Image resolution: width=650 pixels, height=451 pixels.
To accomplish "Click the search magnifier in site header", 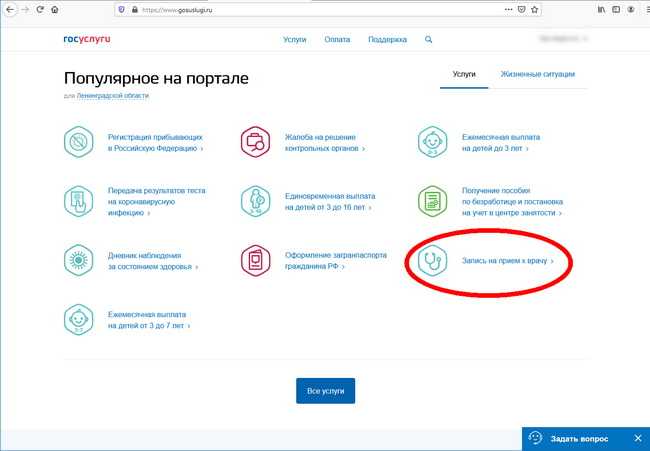I will [x=429, y=39].
